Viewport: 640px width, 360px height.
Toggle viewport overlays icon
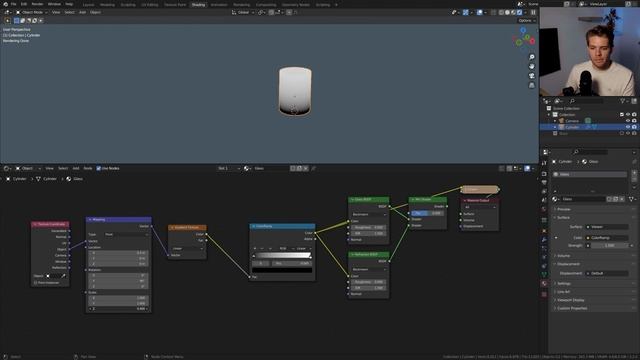tap(480, 12)
